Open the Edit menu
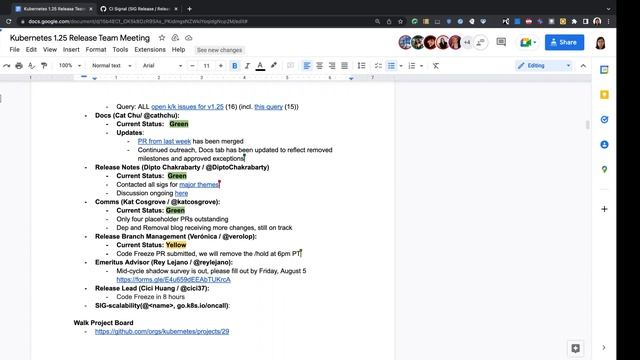 [31, 50]
